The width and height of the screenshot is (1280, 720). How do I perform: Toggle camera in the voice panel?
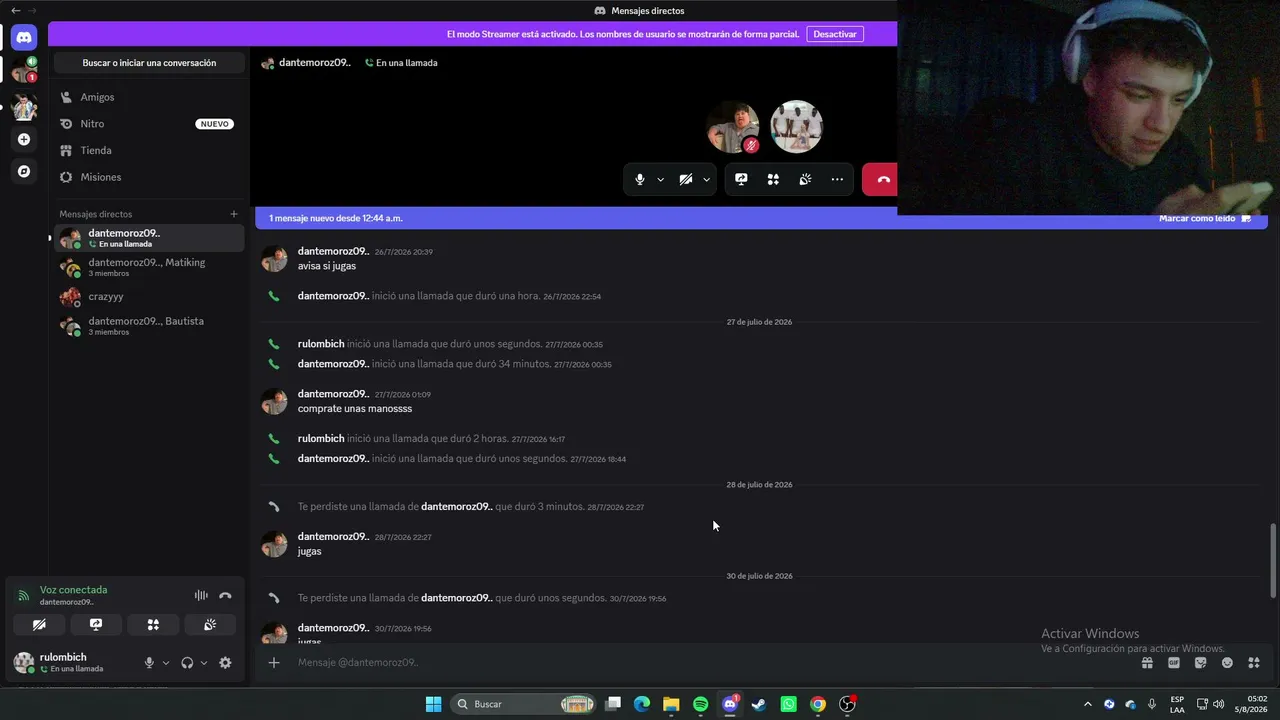tap(39, 625)
